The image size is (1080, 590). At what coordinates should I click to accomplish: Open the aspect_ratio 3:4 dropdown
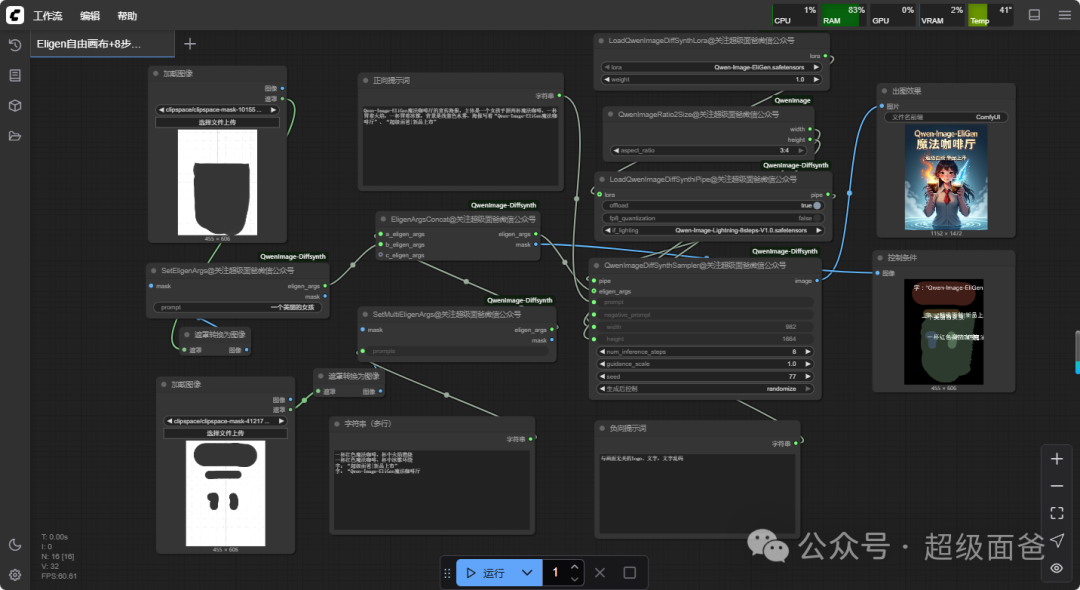point(709,150)
